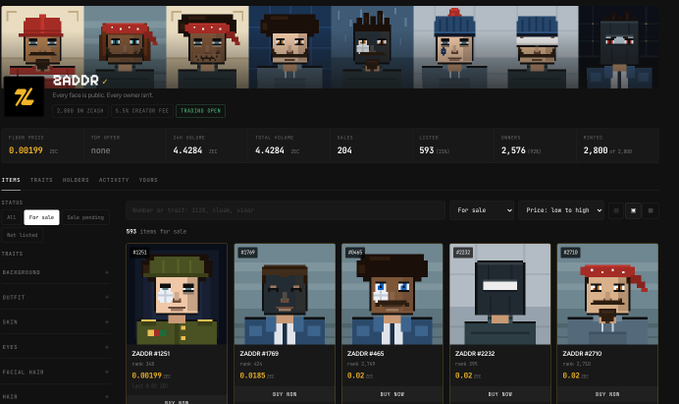
Task: Click the number or trait search field
Action: click(285, 210)
